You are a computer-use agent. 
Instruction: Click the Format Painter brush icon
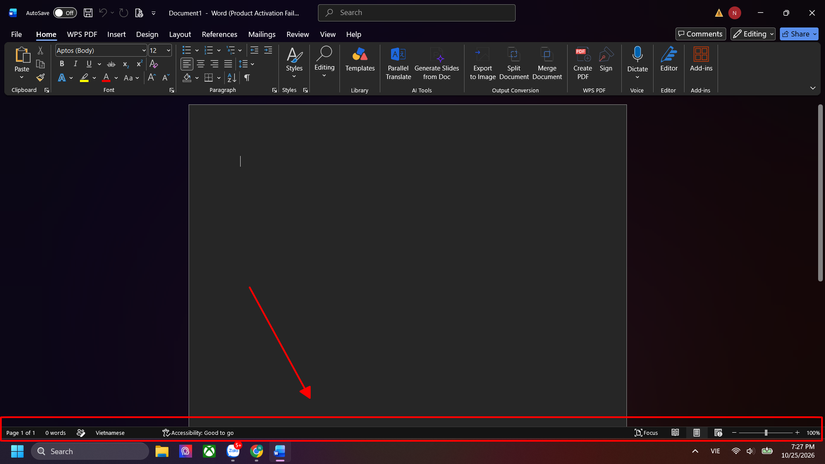[x=40, y=77]
